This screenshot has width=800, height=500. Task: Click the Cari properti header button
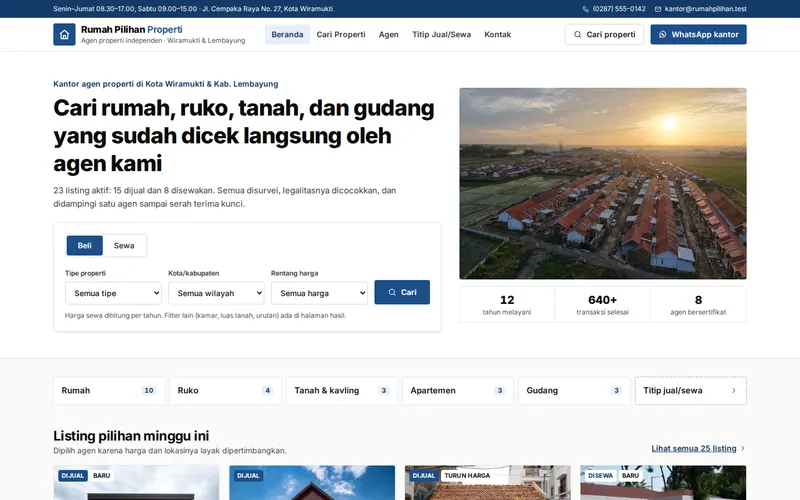click(605, 35)
